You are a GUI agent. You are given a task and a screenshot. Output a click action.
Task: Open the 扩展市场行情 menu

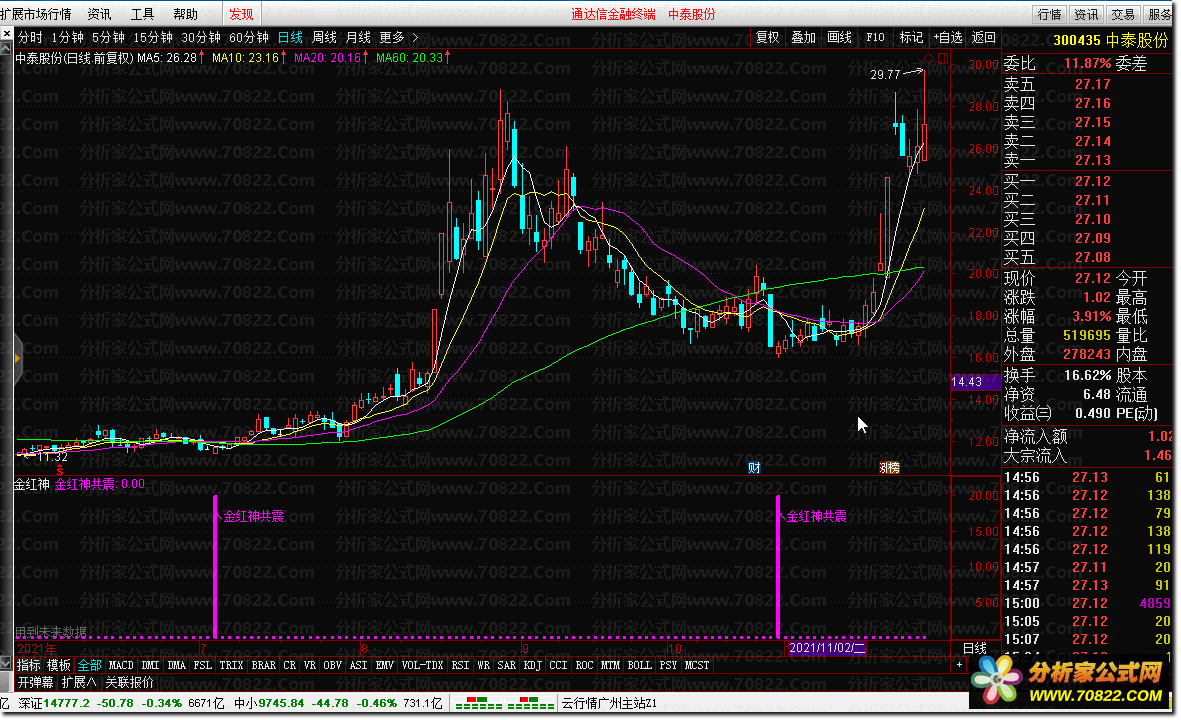(36, 14)
